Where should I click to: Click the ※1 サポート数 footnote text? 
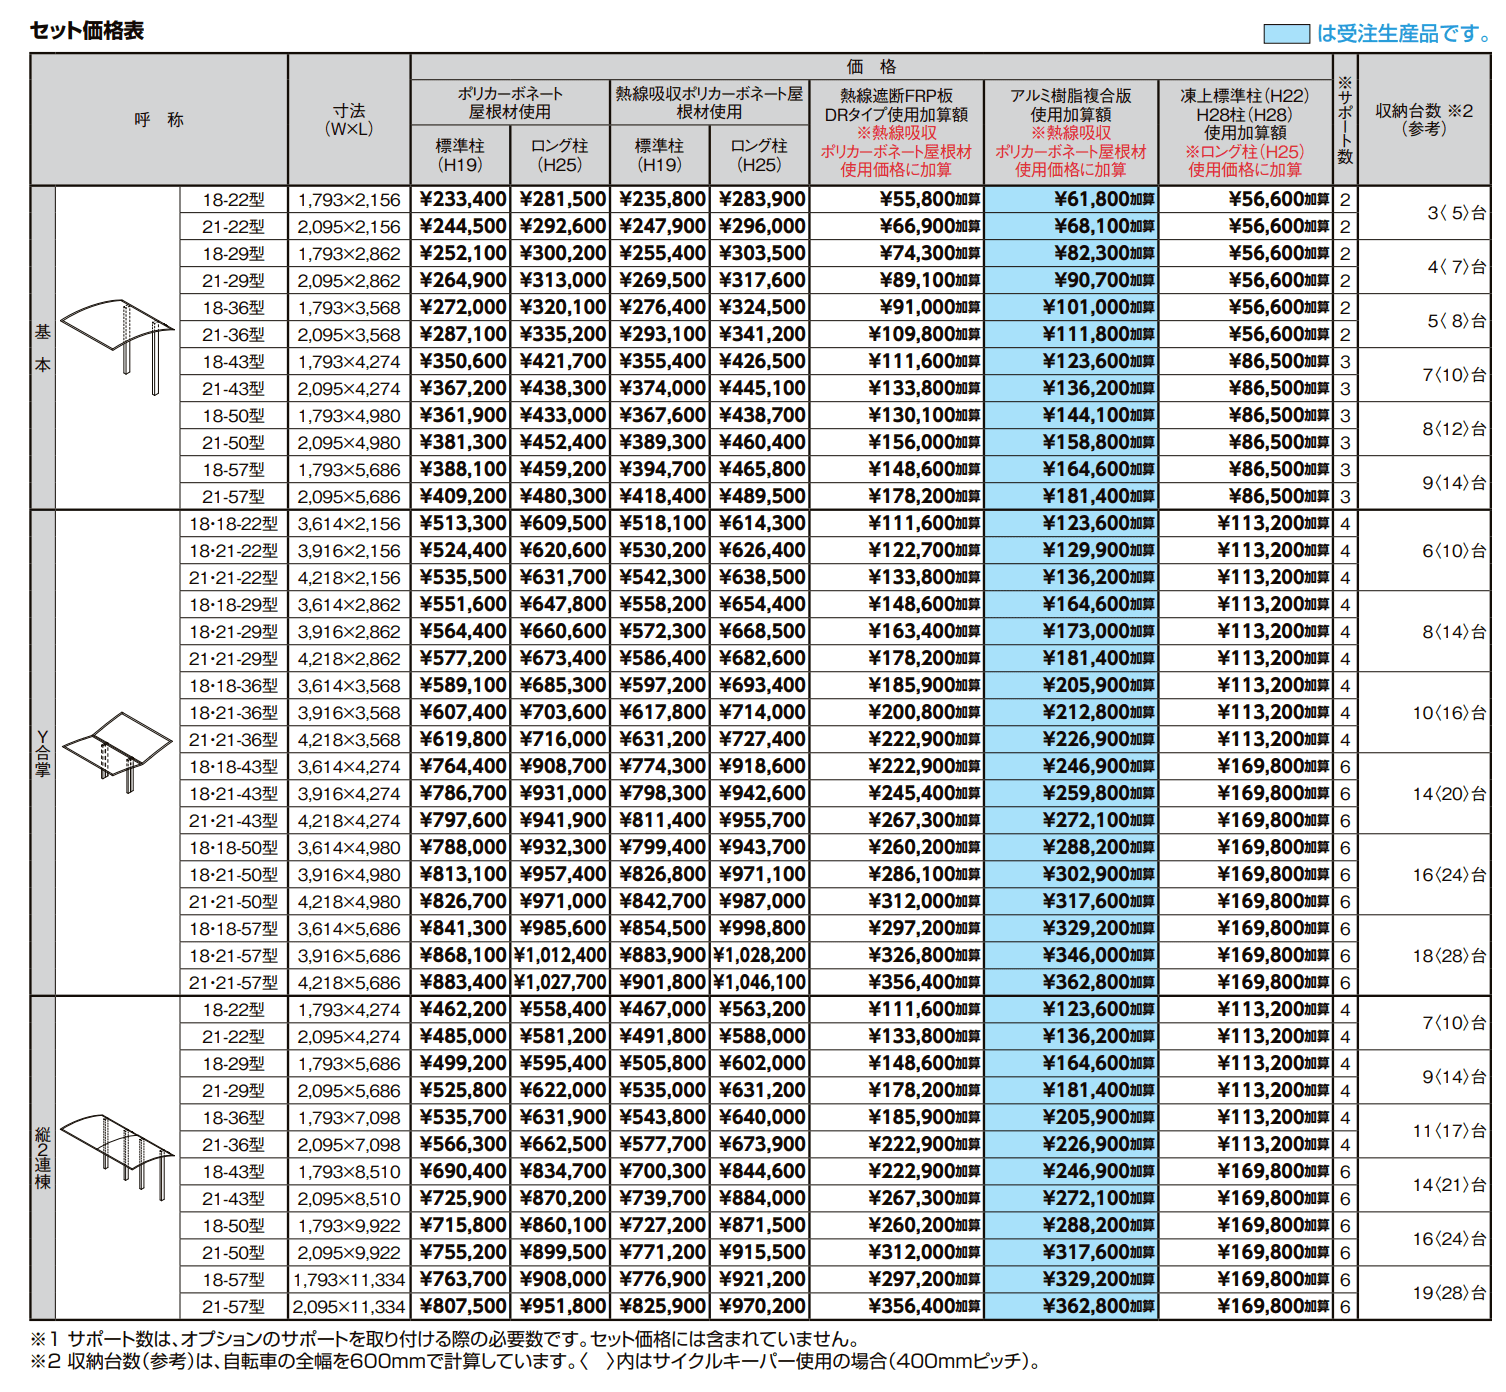445,1339
